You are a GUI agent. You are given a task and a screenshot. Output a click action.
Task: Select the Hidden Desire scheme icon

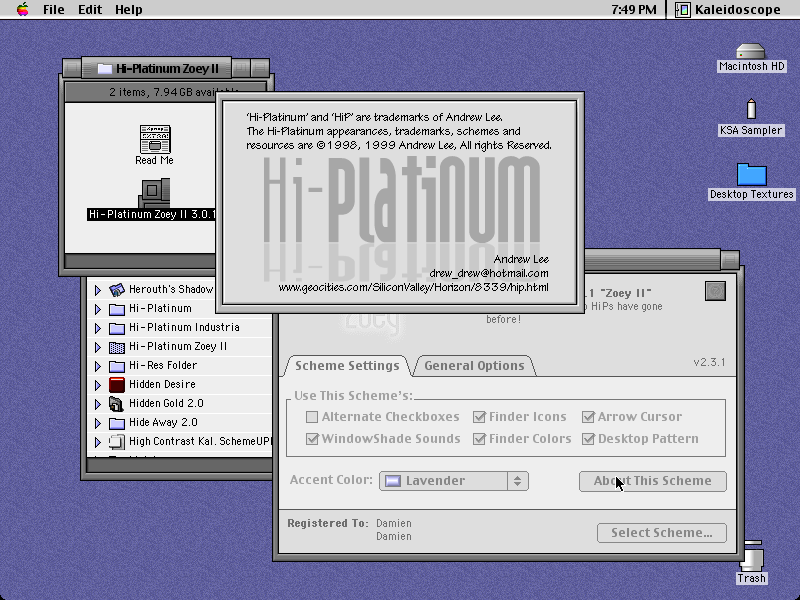pos(117,385)
